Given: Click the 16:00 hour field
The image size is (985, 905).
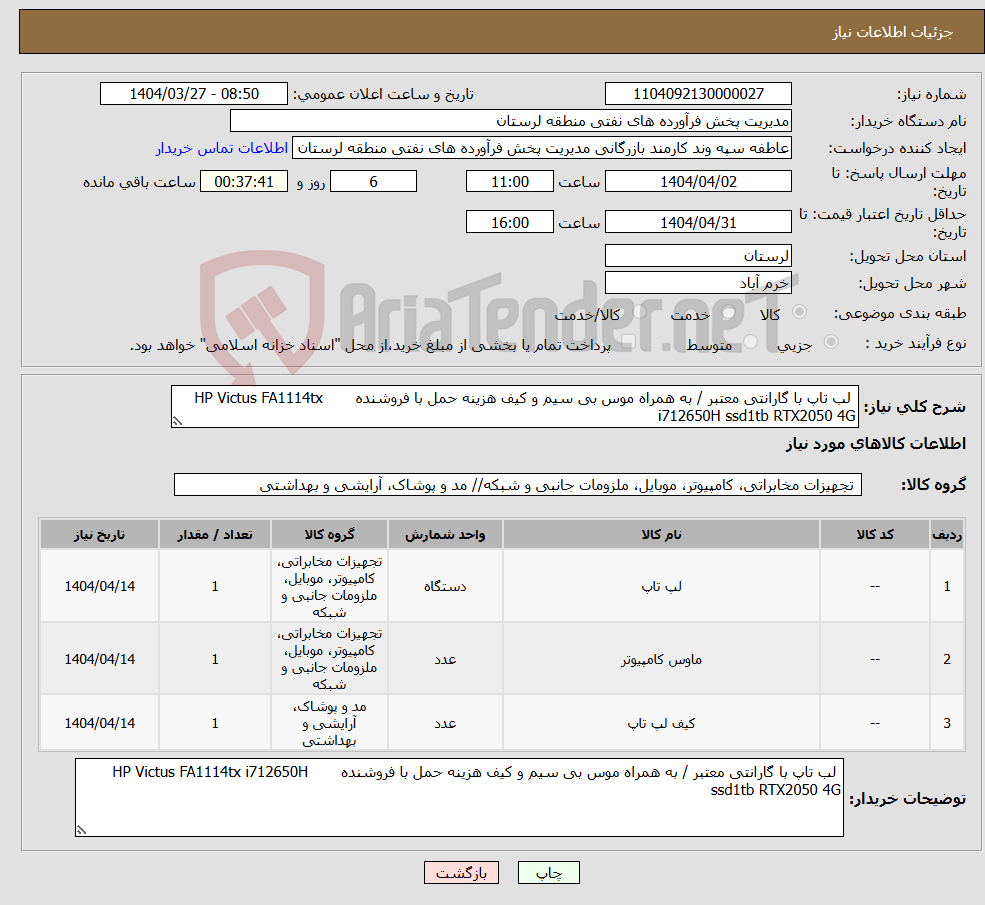Looking at the screenshot, I should [509, 221].
